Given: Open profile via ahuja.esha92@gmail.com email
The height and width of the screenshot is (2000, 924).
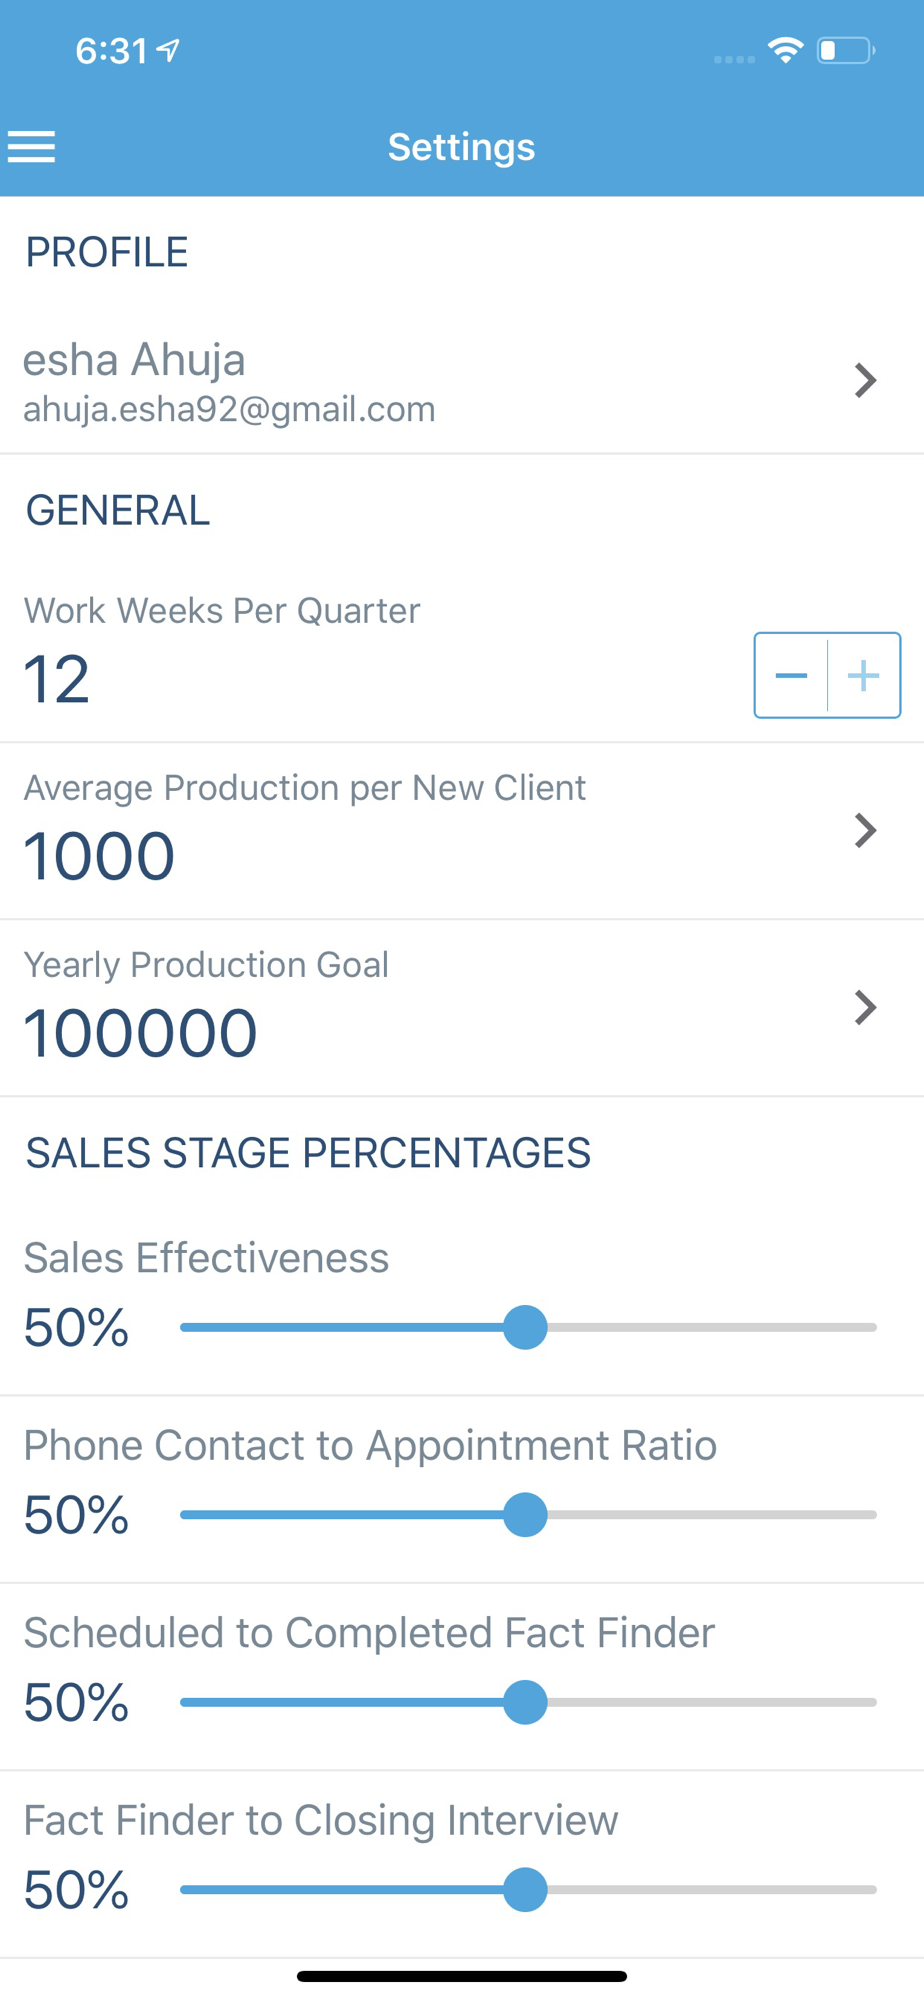Looking at the screenshot, I should point(229,409).
